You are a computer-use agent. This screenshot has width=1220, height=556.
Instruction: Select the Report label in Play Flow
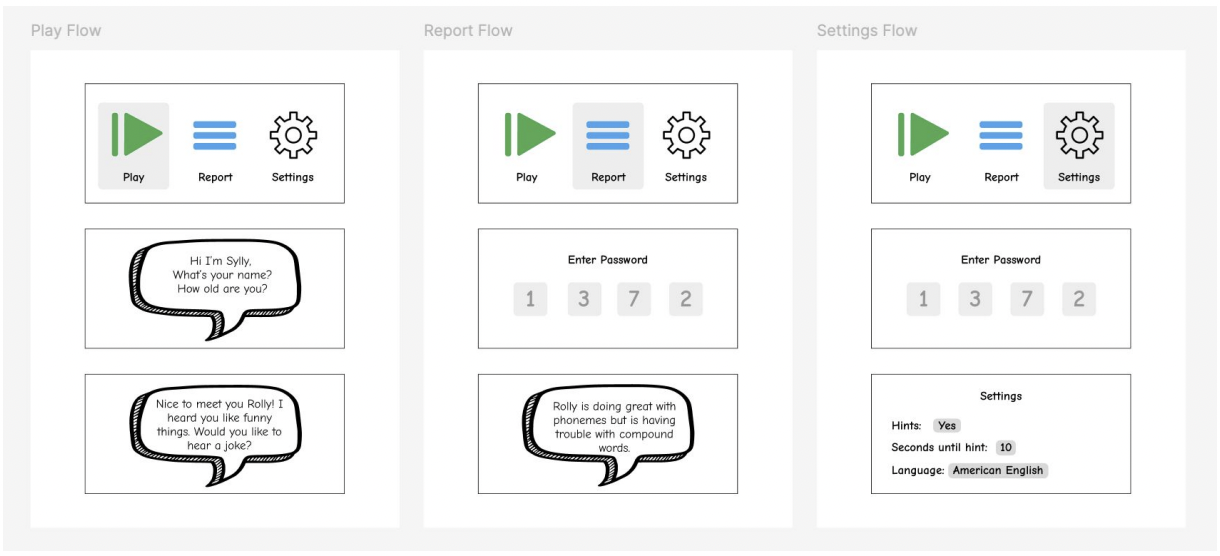[x=215, y=177]
